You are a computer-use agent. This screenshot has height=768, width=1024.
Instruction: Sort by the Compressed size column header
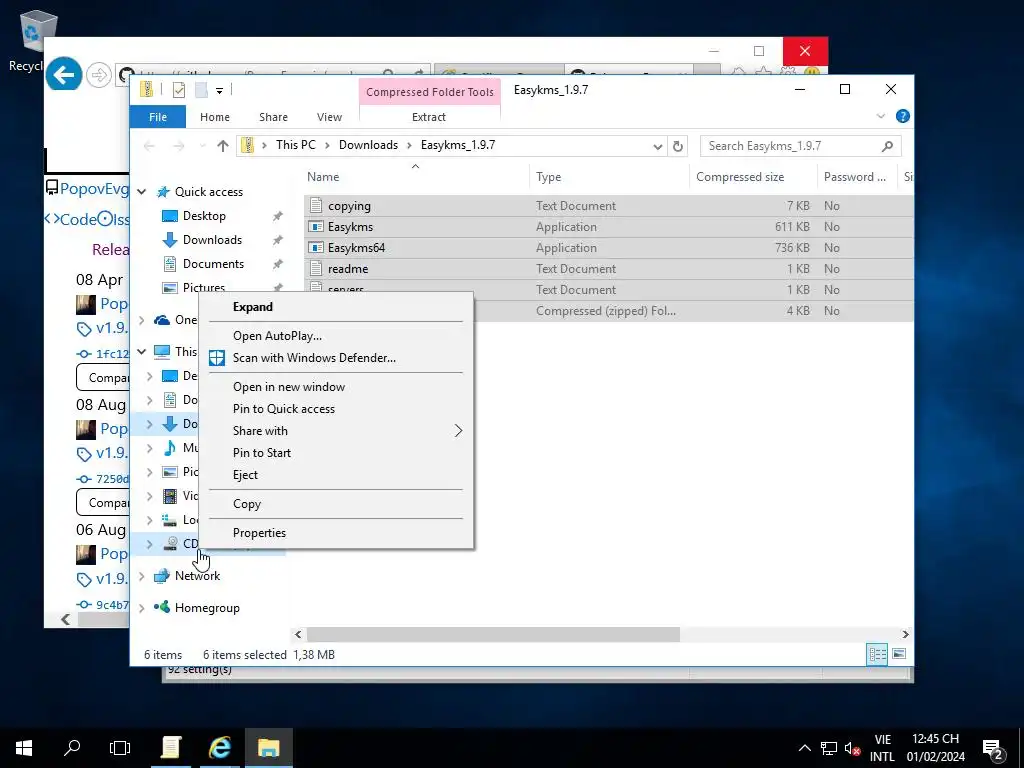point(753,177)
